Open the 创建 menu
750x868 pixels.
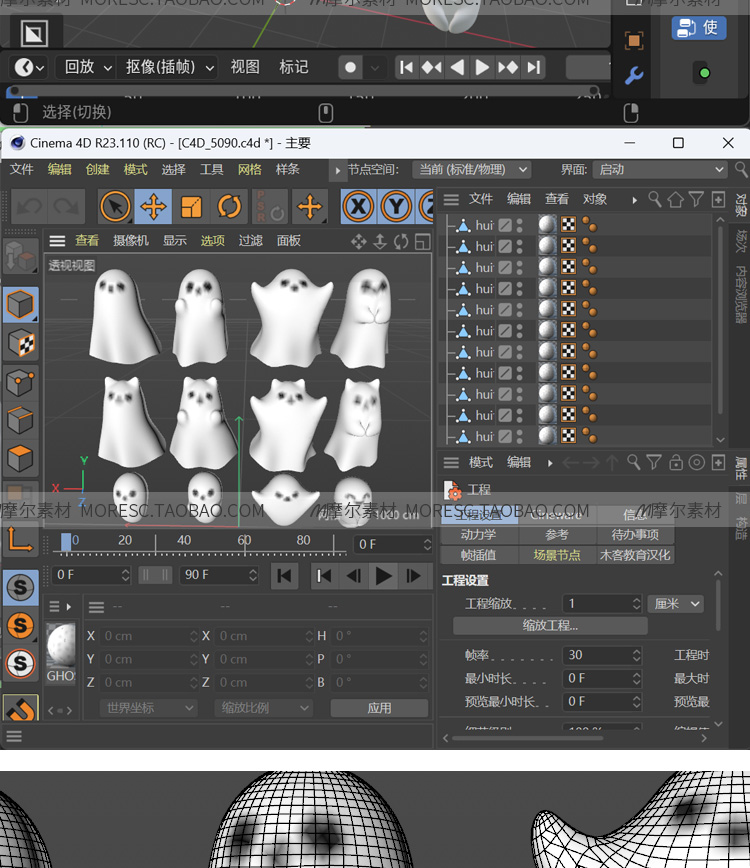coord(97,169)
